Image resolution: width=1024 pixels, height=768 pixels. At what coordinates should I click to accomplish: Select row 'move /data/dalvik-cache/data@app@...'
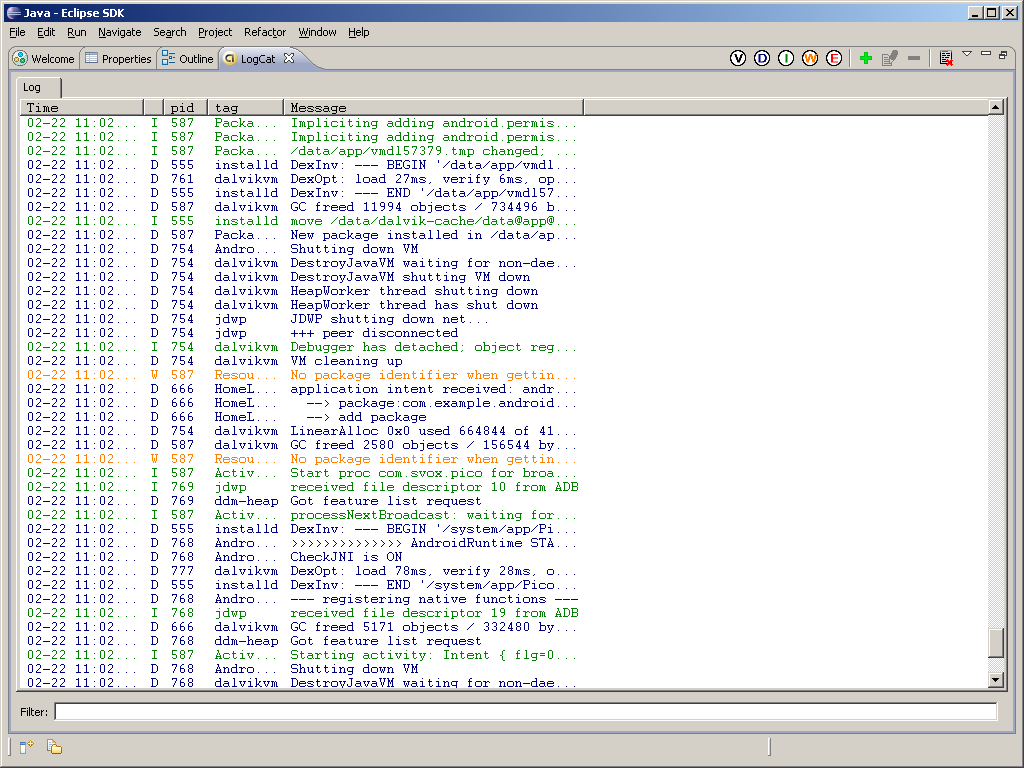click(x=503, y=221)
